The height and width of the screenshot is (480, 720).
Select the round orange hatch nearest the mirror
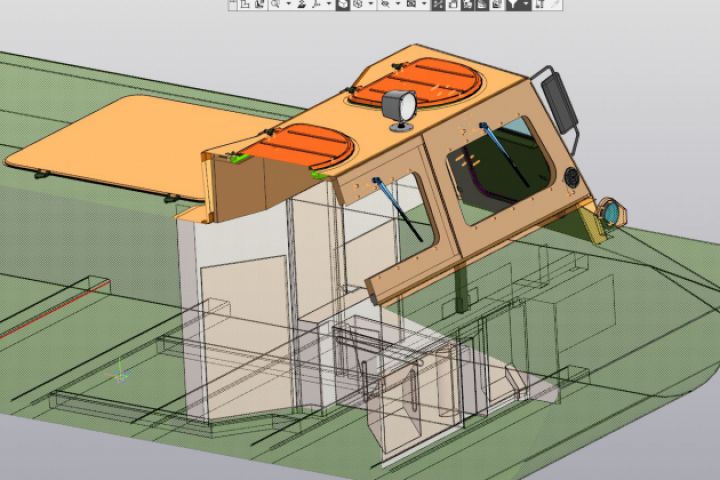point(416,84)
